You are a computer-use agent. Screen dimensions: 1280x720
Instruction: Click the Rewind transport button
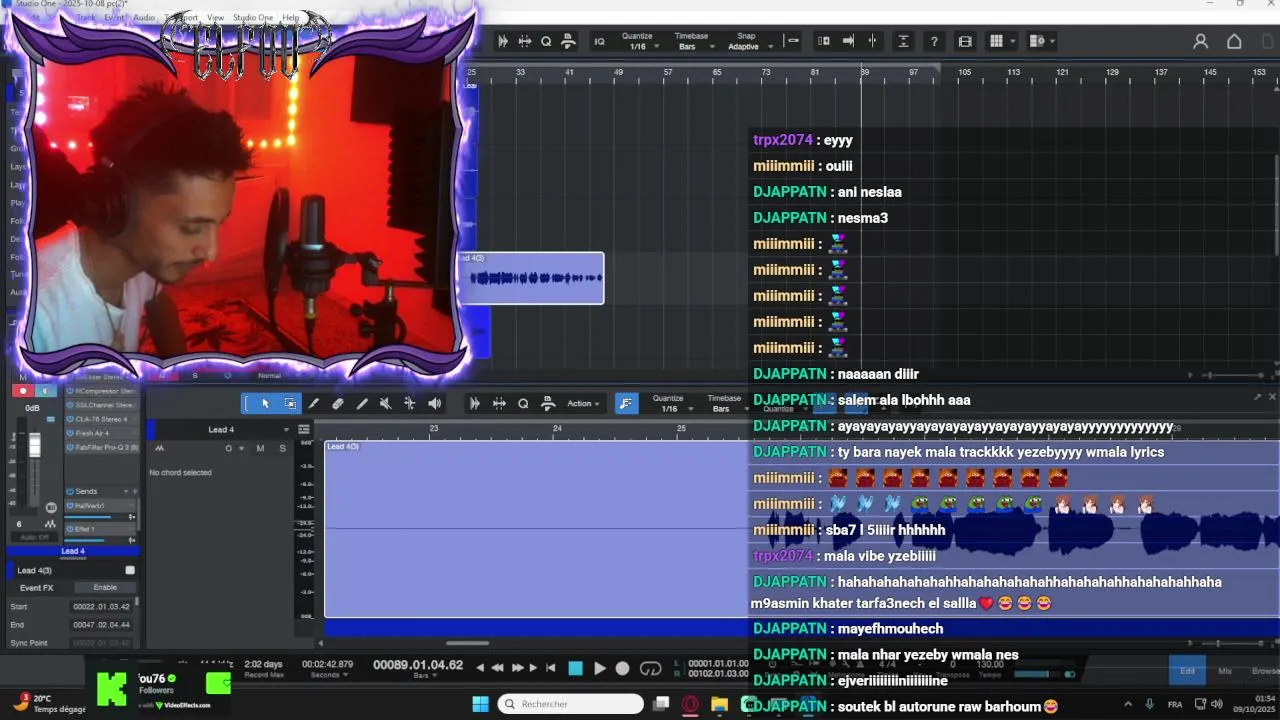pyautogui.click(x=497, y=668)
